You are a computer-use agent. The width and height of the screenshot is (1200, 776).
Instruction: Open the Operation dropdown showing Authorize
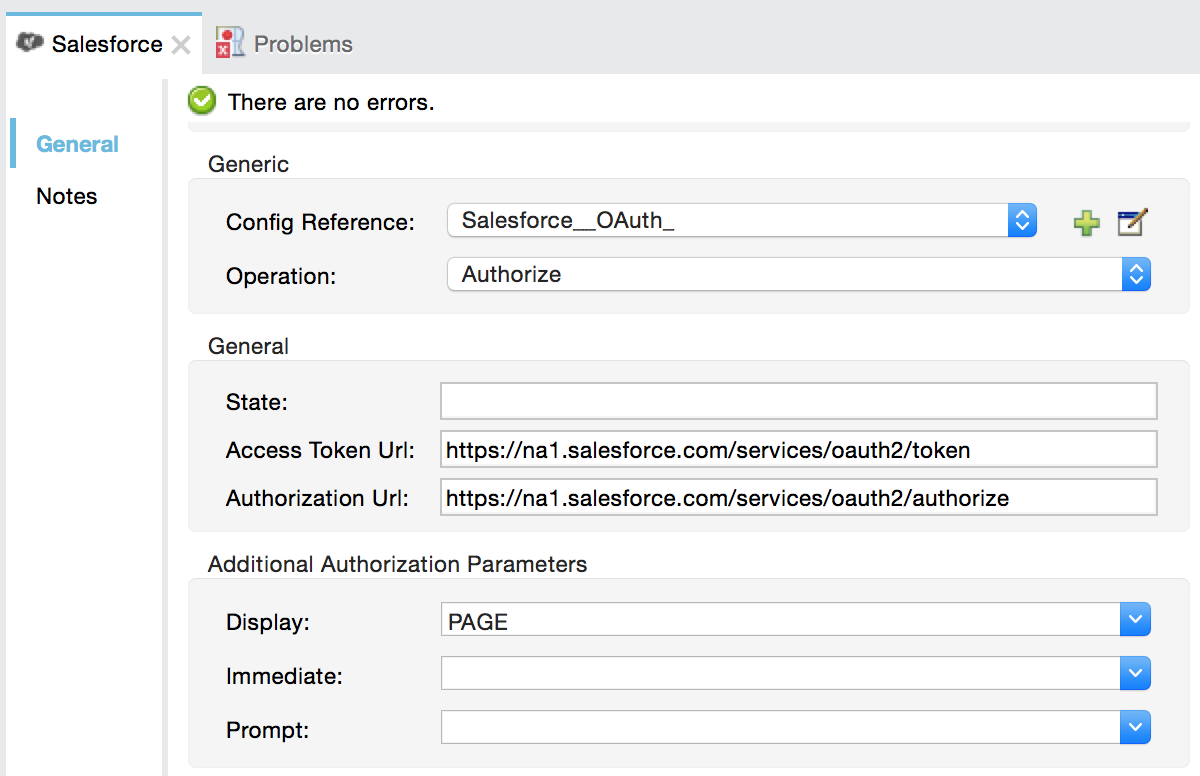(x=1136, y=274)
